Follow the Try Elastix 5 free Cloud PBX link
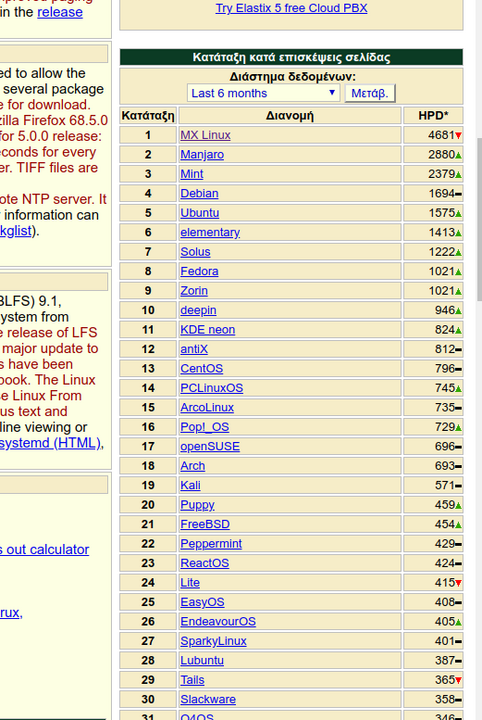 tap(291, 8)
